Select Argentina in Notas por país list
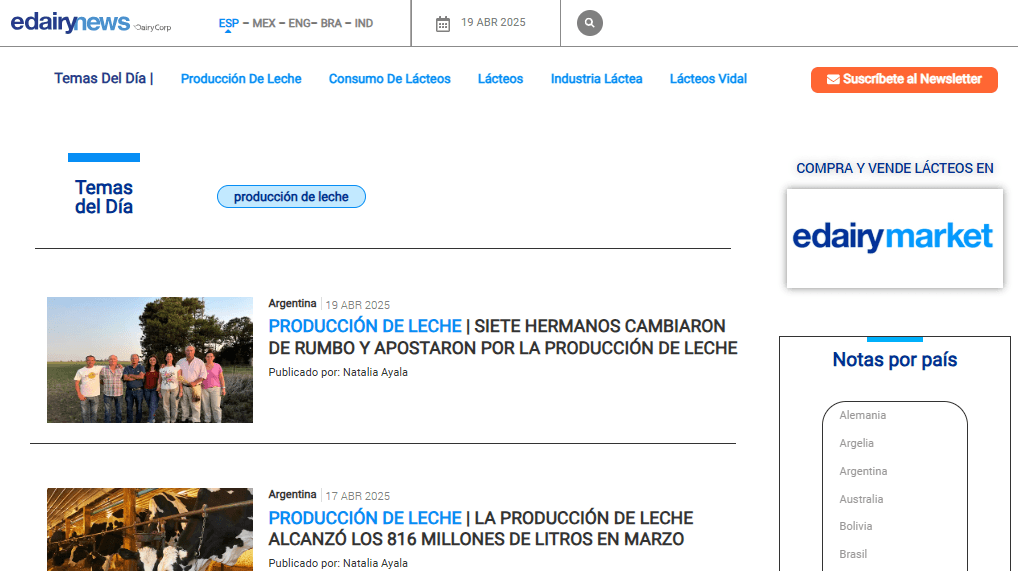Viewport: 1018px width, 571px height. [863, 471]
